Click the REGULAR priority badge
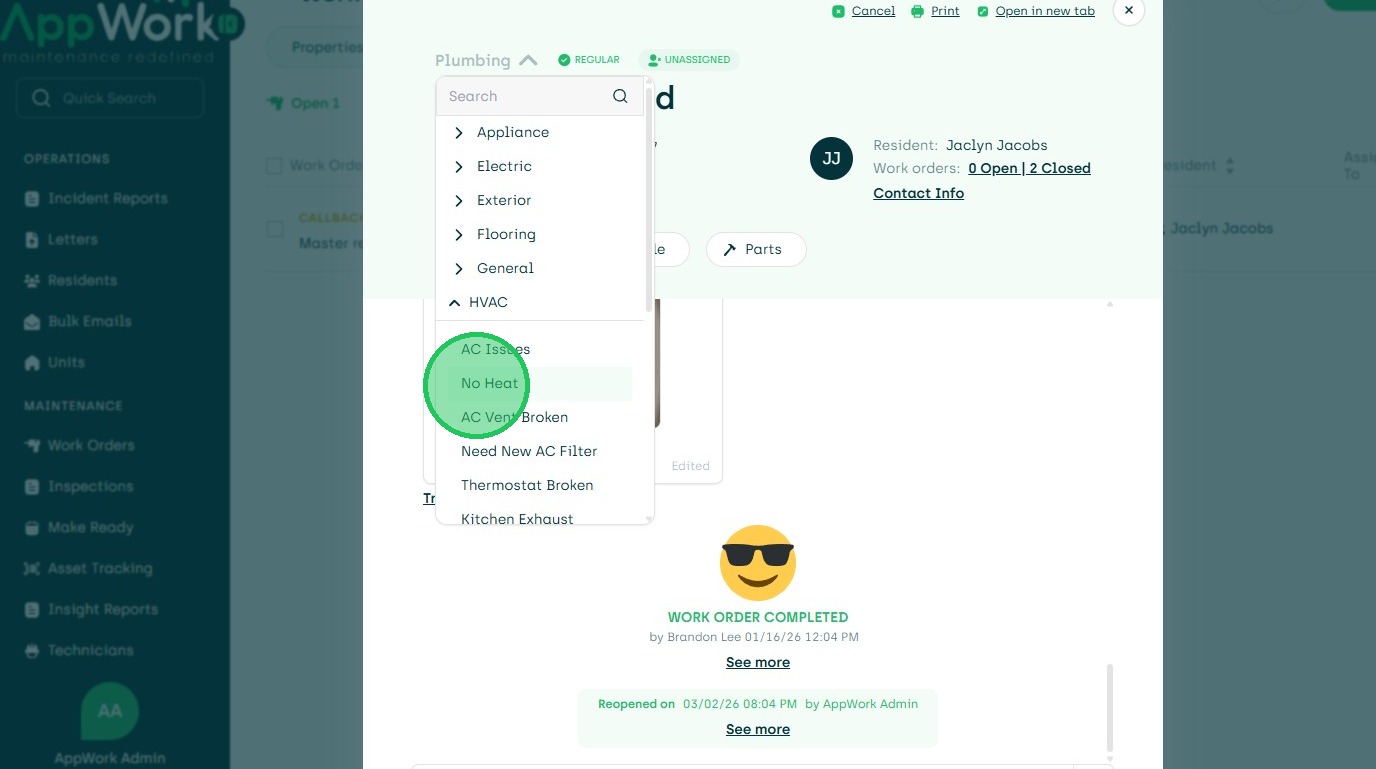This screenshot has width=1376, height=769. click(589, 60)
